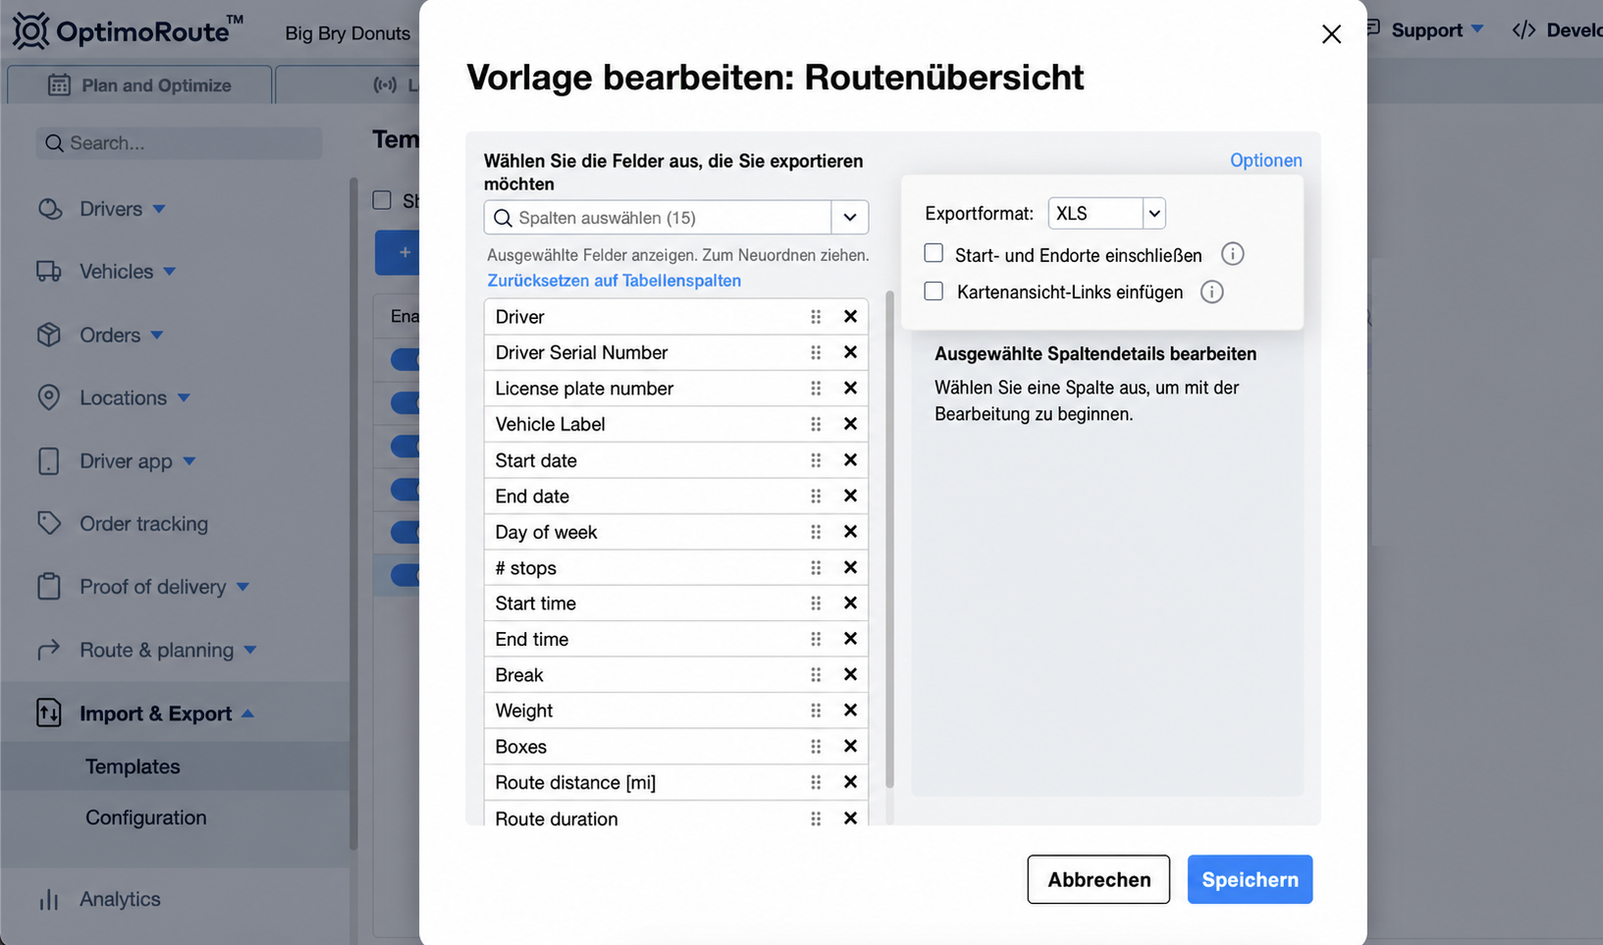Remove the End date field
The height and width of the screenshot is (945, 1603).
pyautogui.click(x=850, y=496)
